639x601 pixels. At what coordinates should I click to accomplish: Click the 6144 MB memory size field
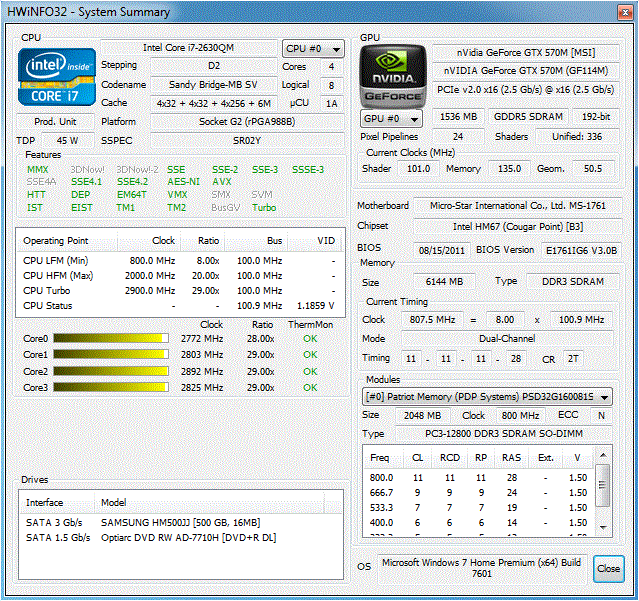click(x=444, y=282)
